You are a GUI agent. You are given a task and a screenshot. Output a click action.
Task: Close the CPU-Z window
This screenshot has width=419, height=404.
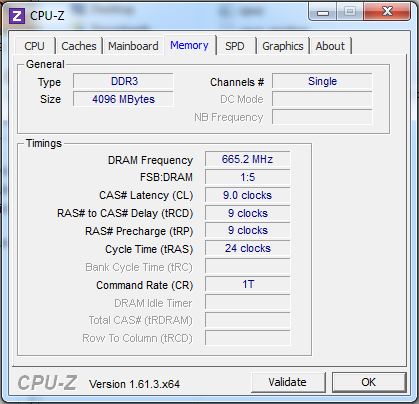[387, 12]
